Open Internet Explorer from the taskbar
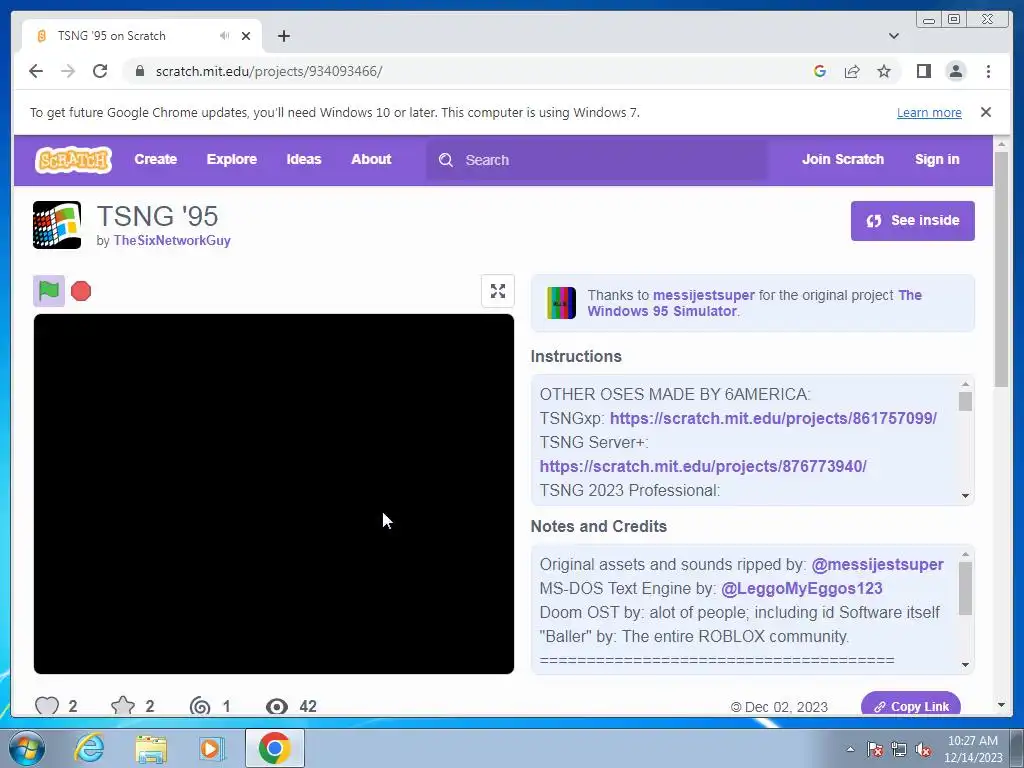 [x=89, y=748]
